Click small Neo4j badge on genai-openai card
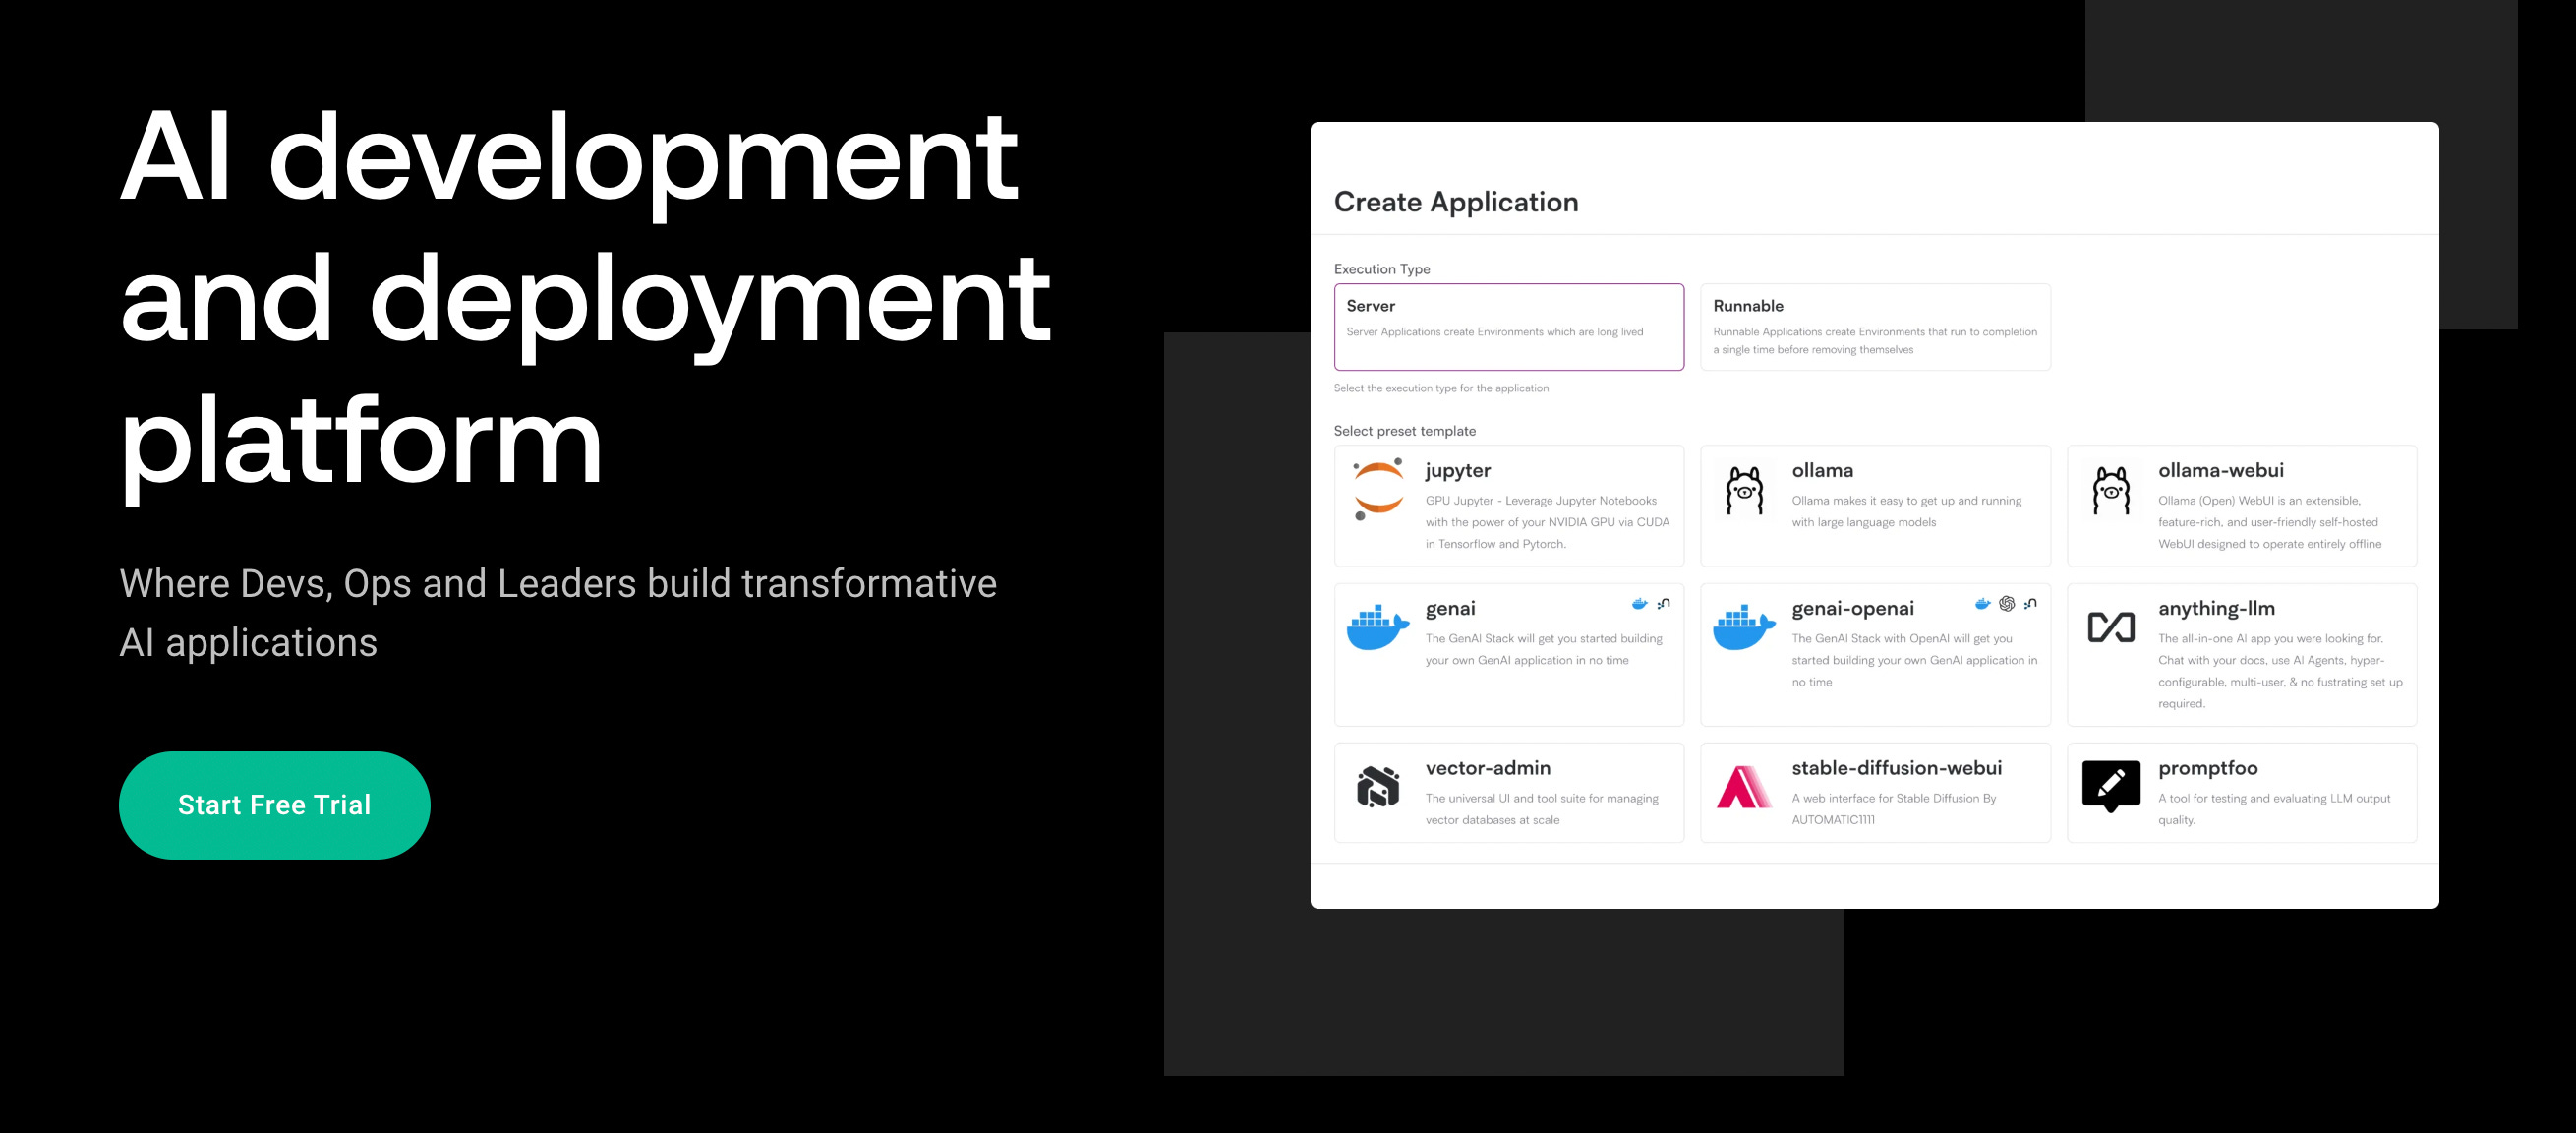This screenshot has width=2576, height=1133. (x=2030, y=604)
